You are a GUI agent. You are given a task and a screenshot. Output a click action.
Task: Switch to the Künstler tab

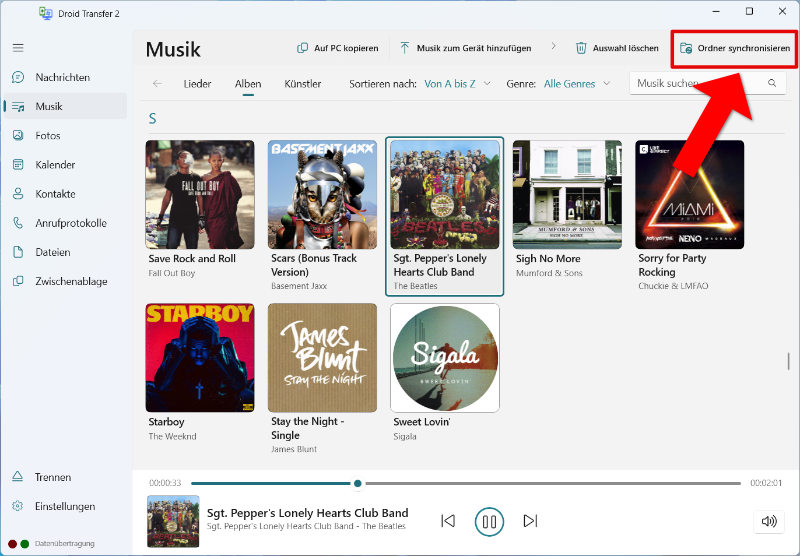coord(303,84)
